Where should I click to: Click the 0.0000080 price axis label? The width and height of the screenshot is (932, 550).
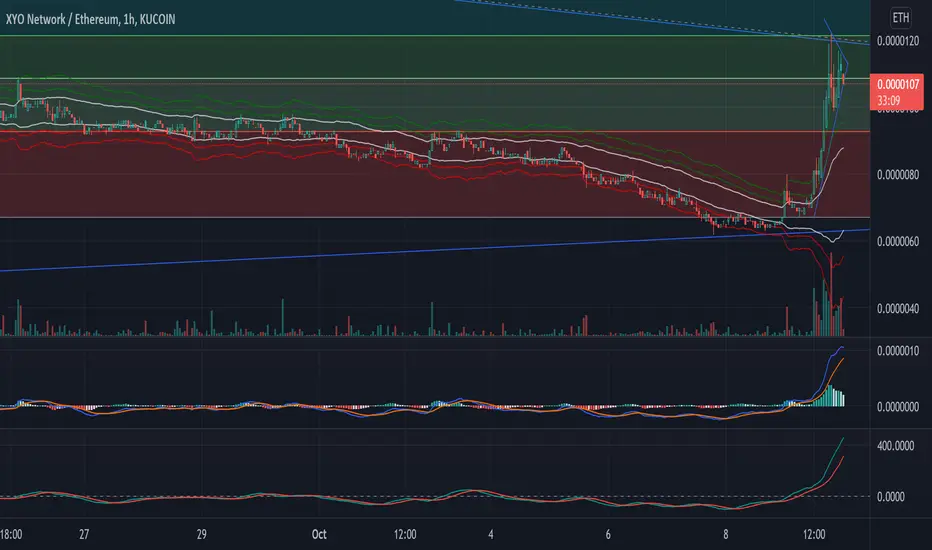[898, 175]
